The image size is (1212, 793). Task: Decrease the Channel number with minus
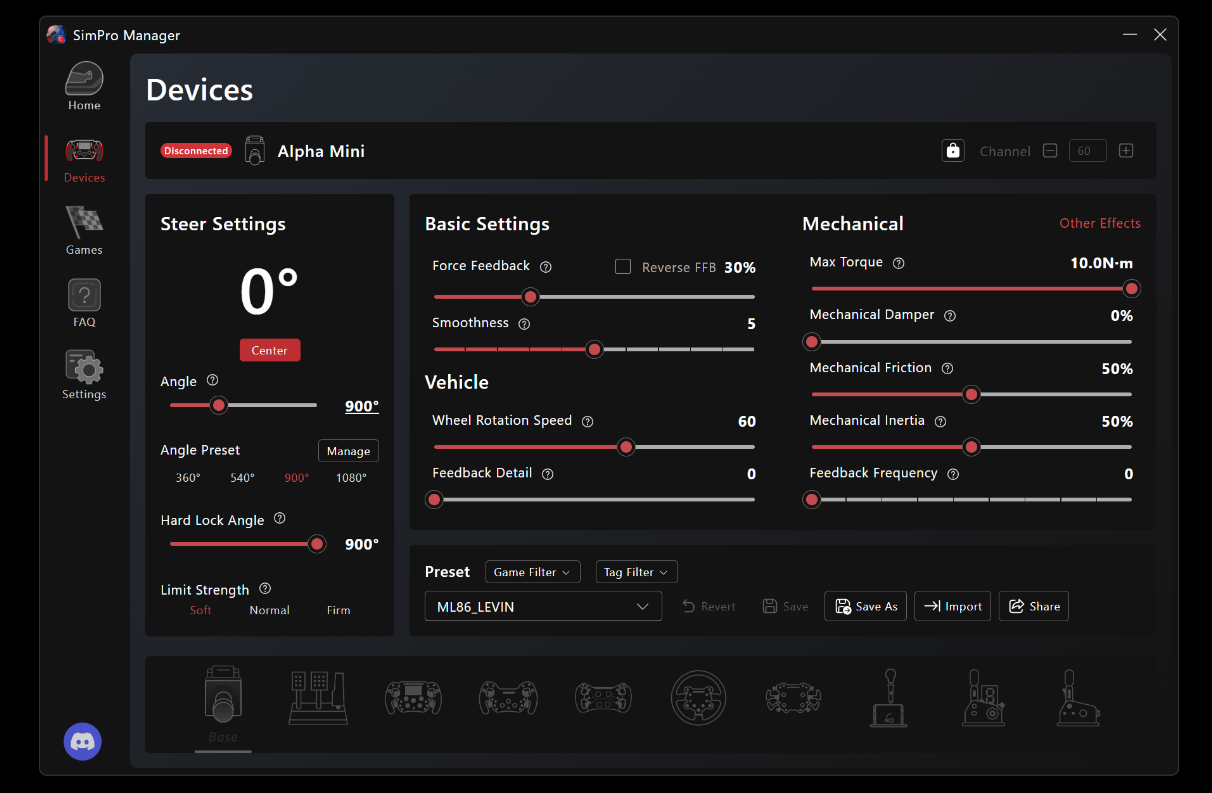pyautogui.click(x=1050, y=151)
